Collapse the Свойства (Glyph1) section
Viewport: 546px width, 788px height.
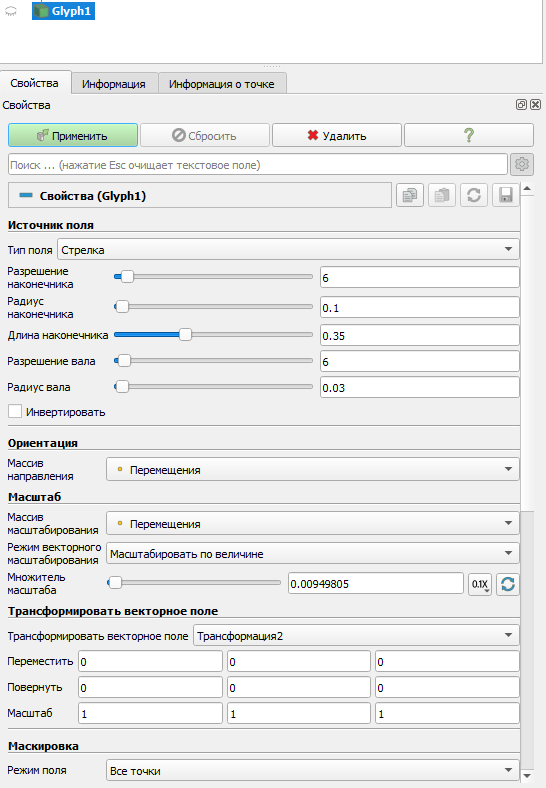26,195
